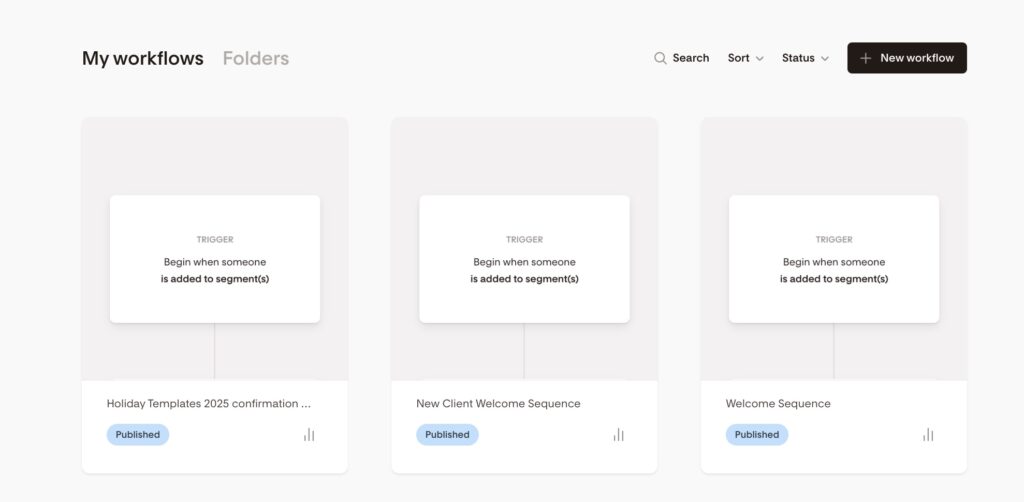
Task: Select trigger preview of Holiday Templates workflow
Action: point(215,259)
